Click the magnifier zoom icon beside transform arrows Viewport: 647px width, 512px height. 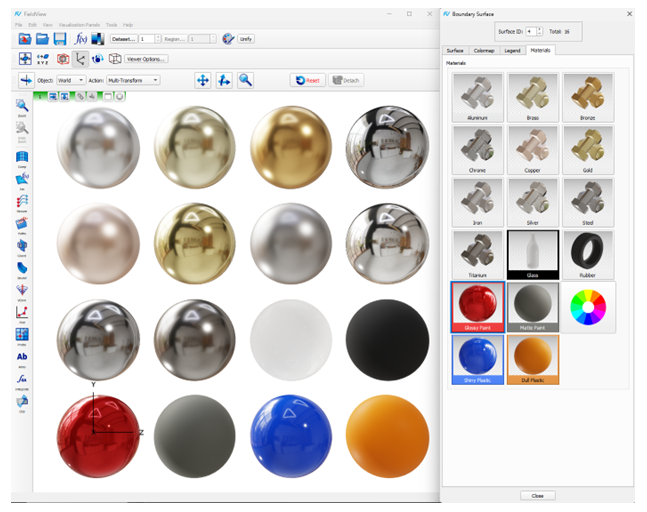pos(245,80)
